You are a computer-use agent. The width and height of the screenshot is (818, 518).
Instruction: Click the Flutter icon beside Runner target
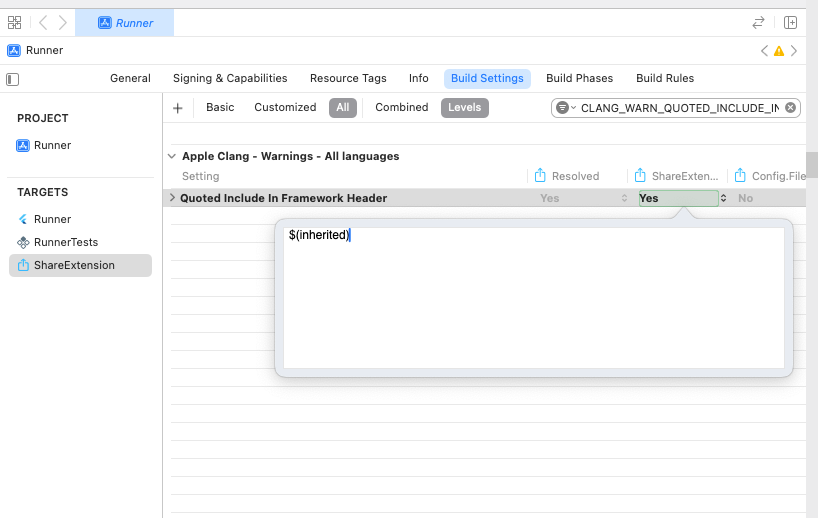coord(23,219)
